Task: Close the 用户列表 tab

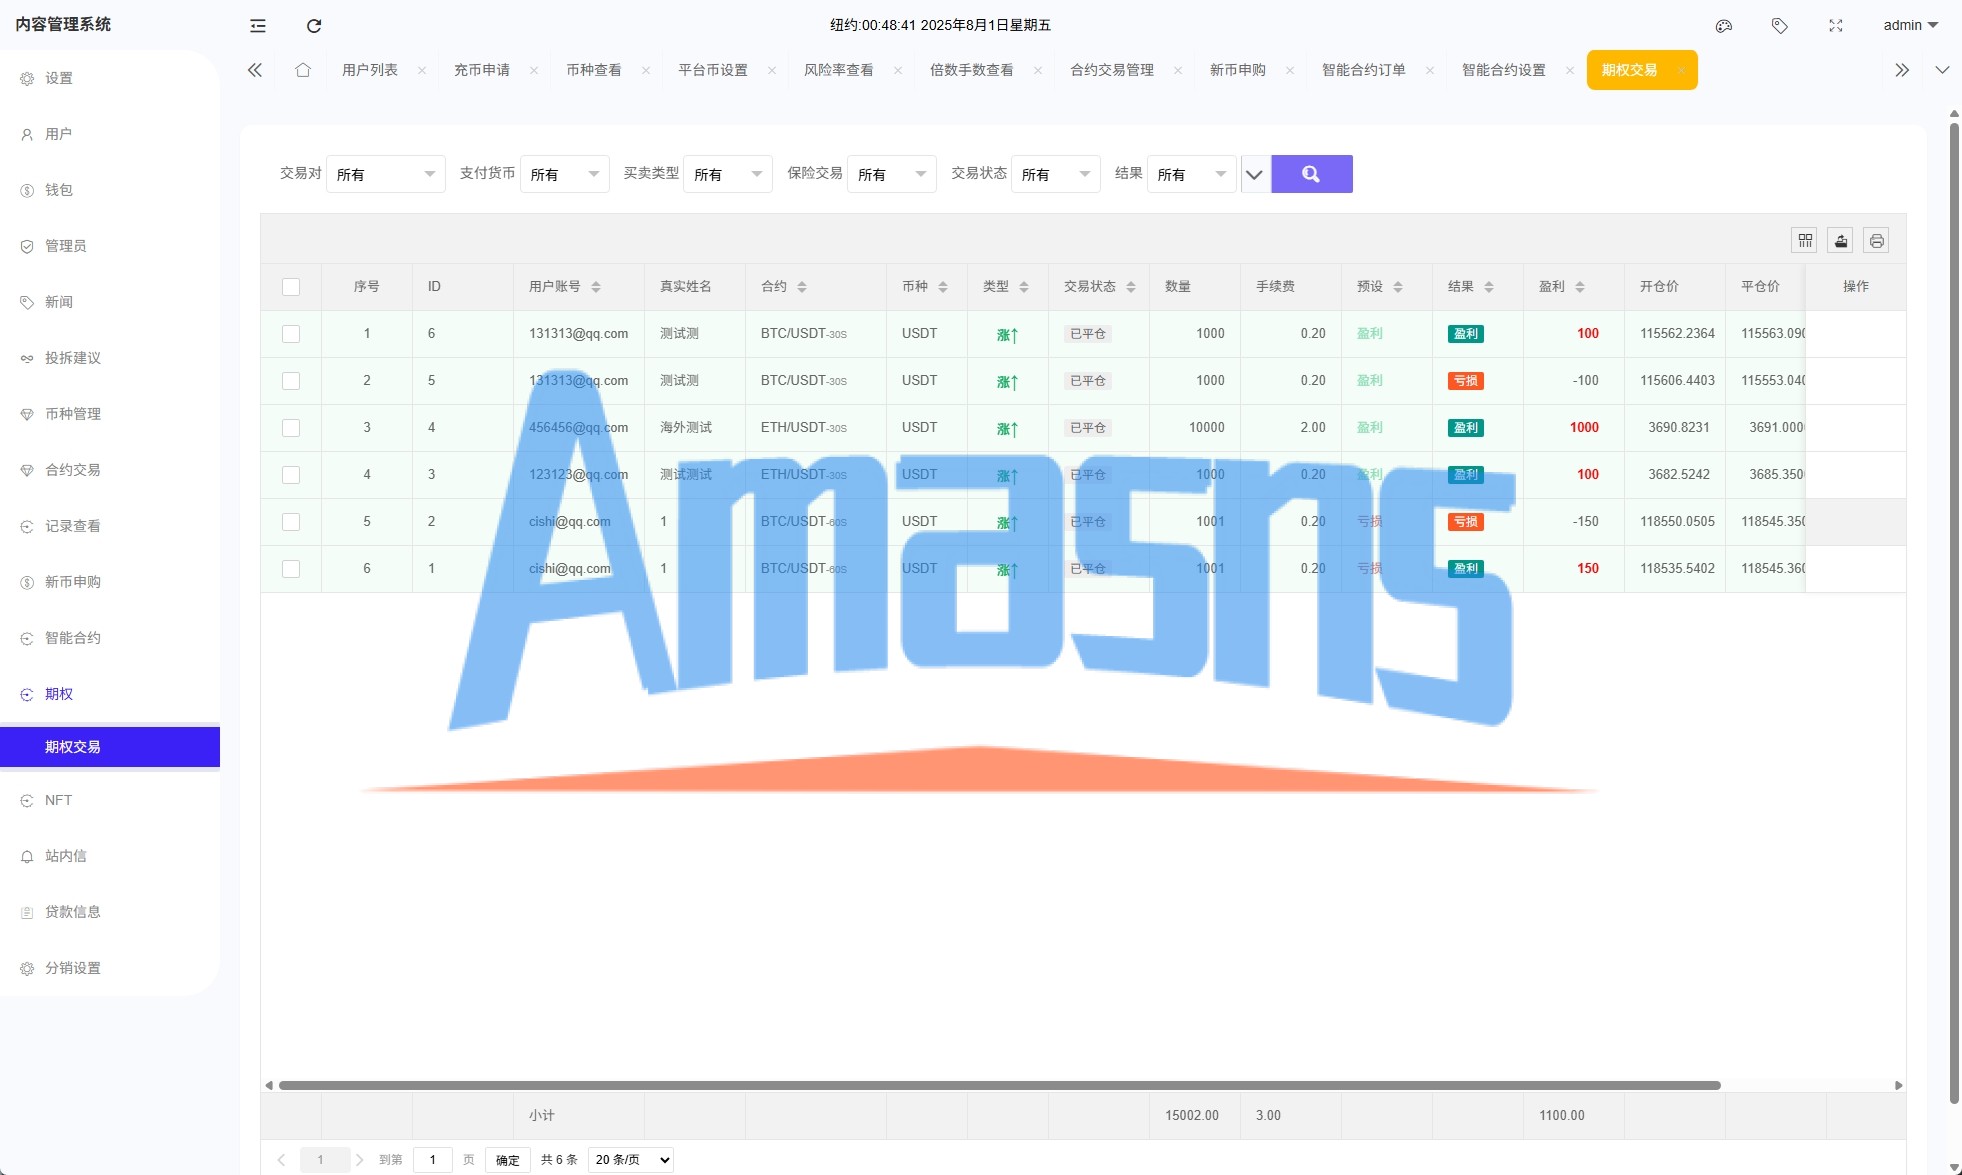Action: click(x=422, y=70)
